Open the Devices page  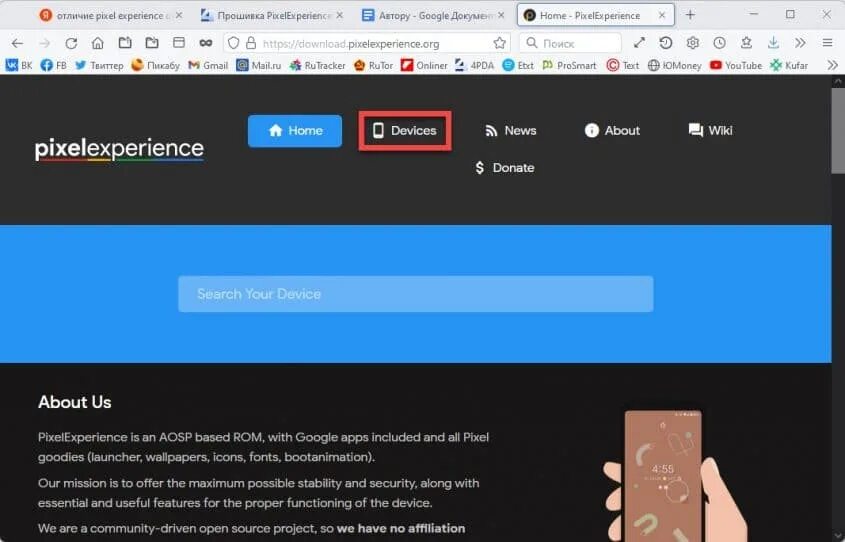pyautogui.click(x=405, y=130)
